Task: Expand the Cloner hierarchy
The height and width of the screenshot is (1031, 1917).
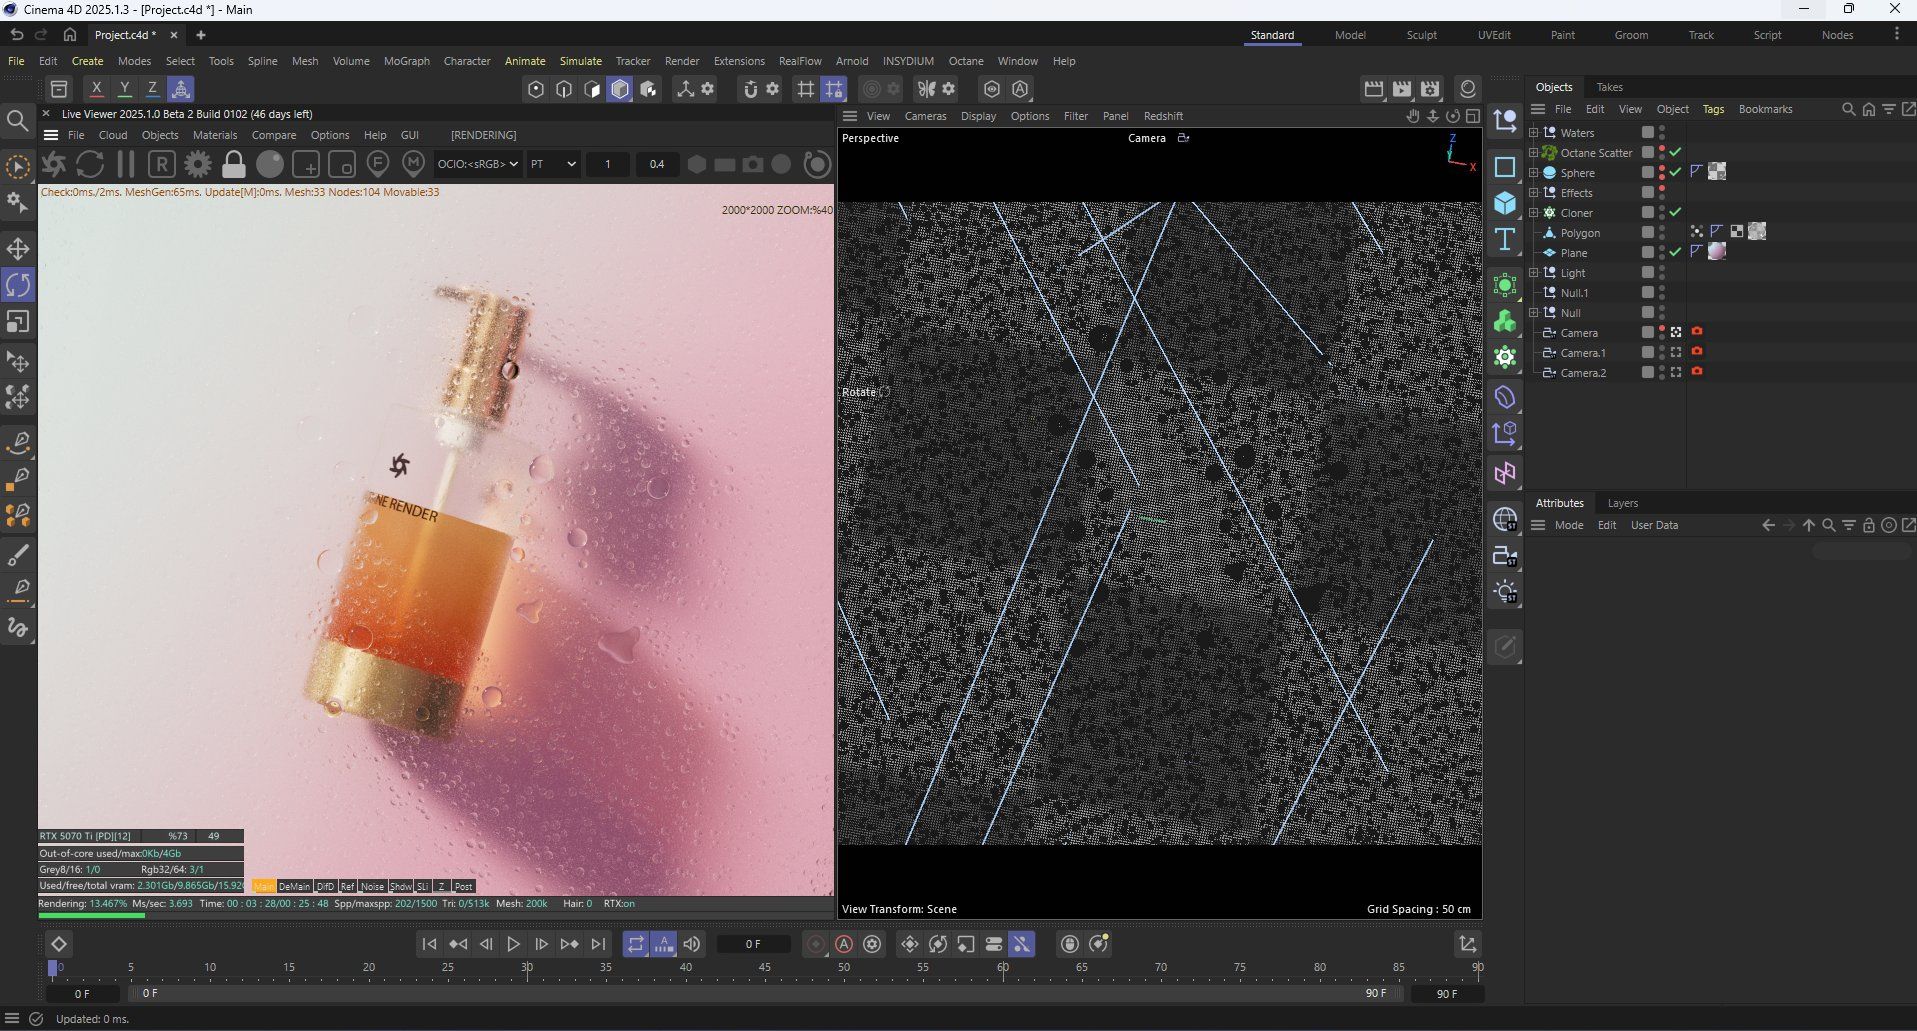Action: pos(1534,212)
